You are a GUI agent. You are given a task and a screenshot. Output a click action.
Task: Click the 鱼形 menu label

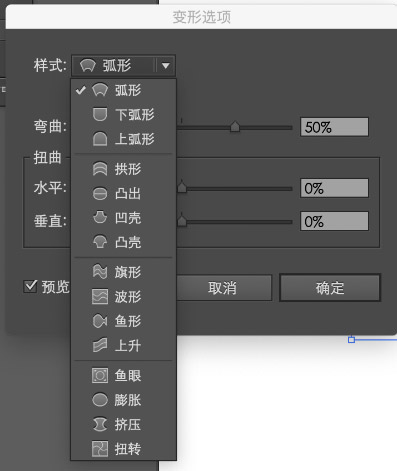128,321
